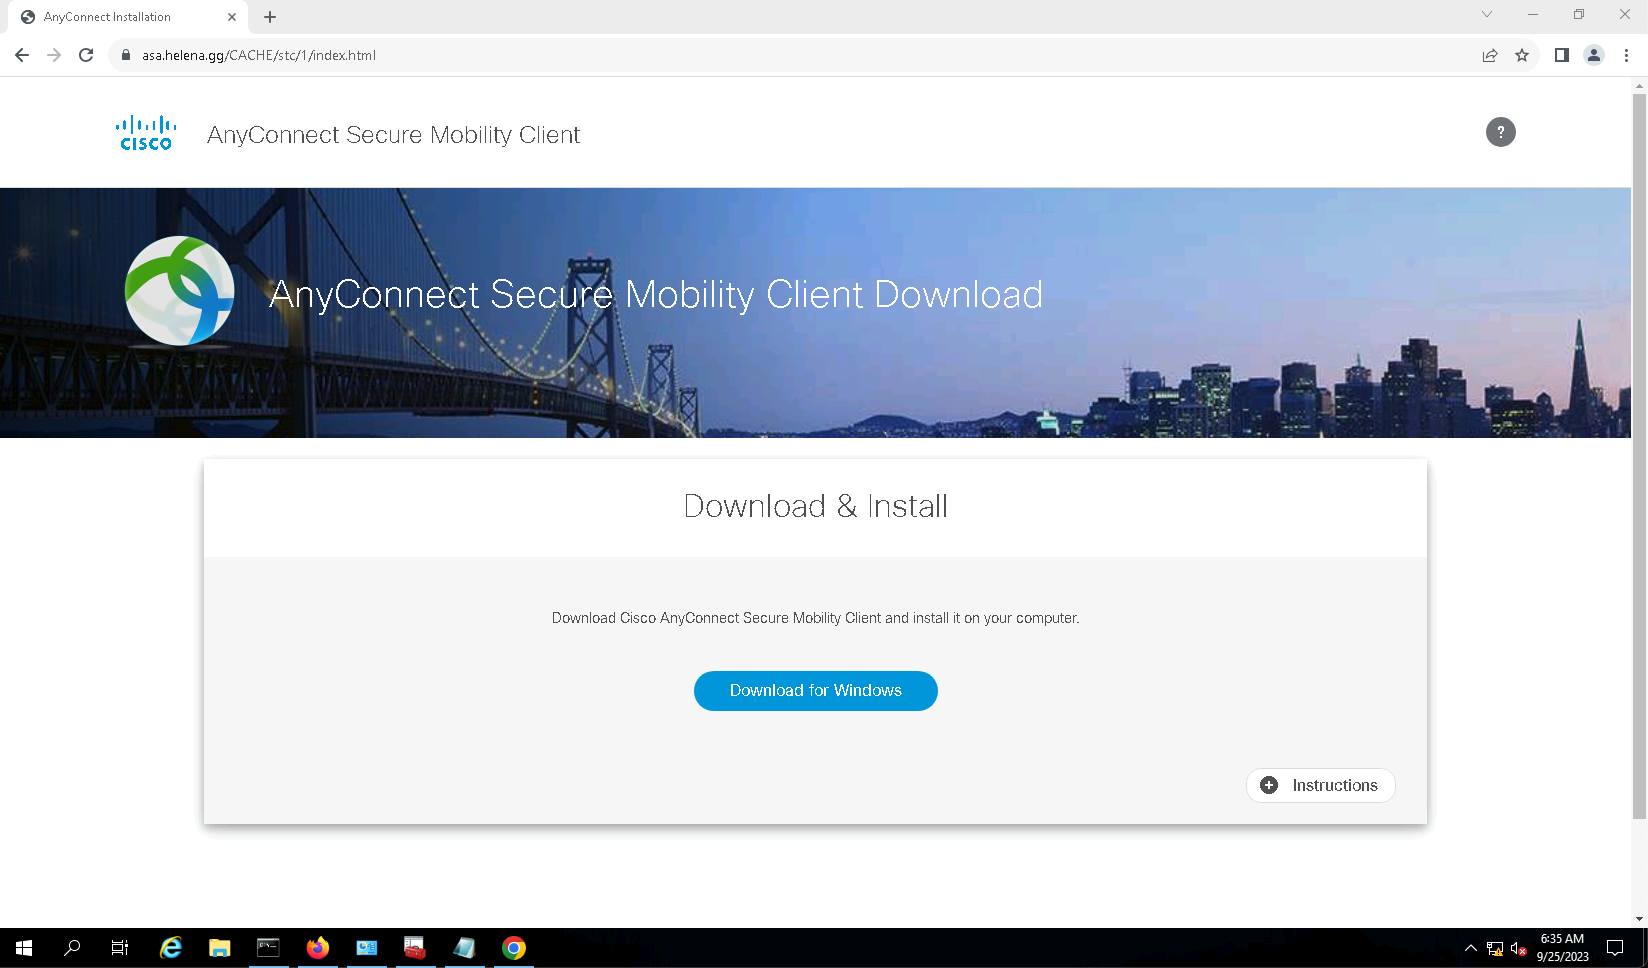1648x968 pixels.
Task: Go back to the previous page
Action: 22,55
